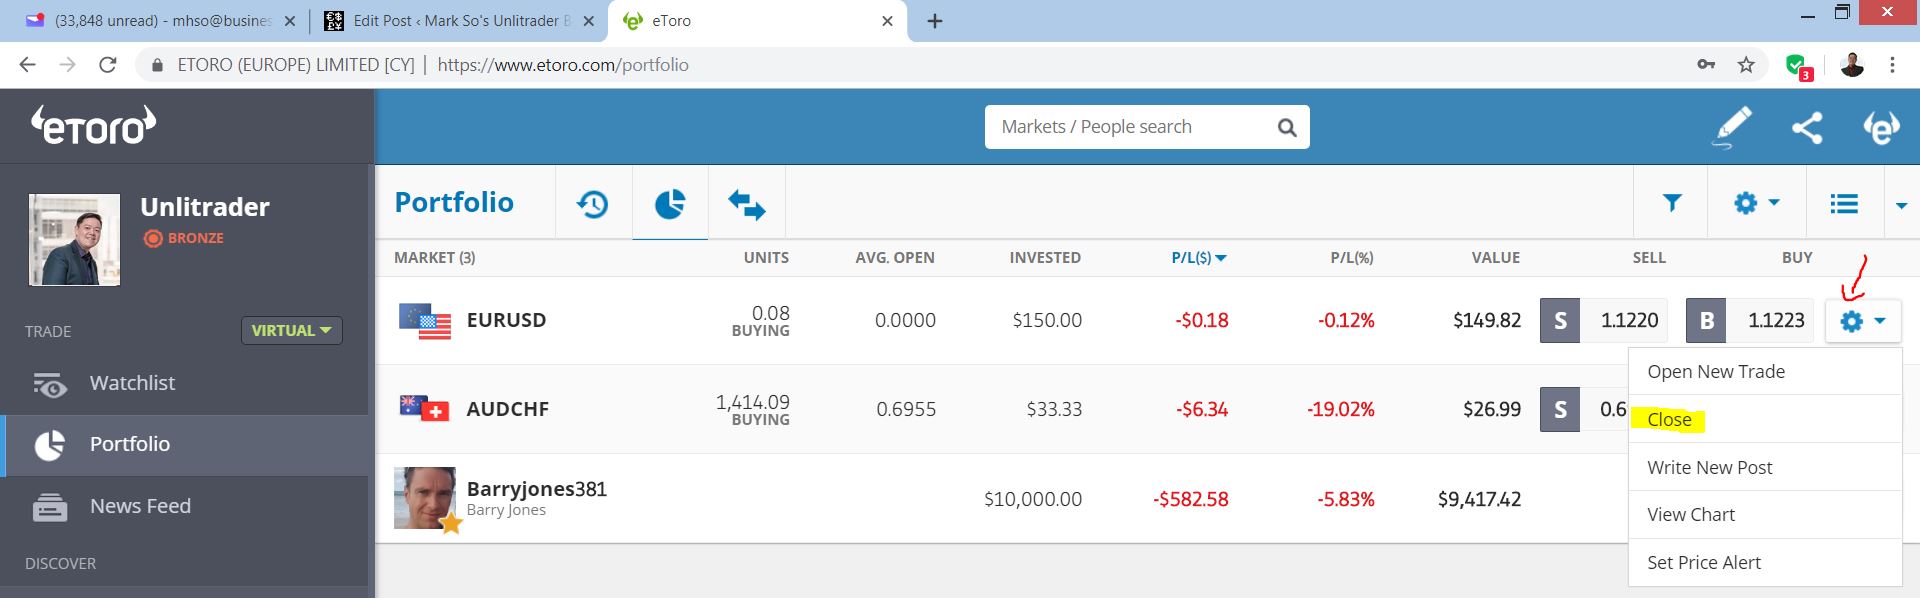Click the AUDCHF flag icon

(x=424, y=408)
